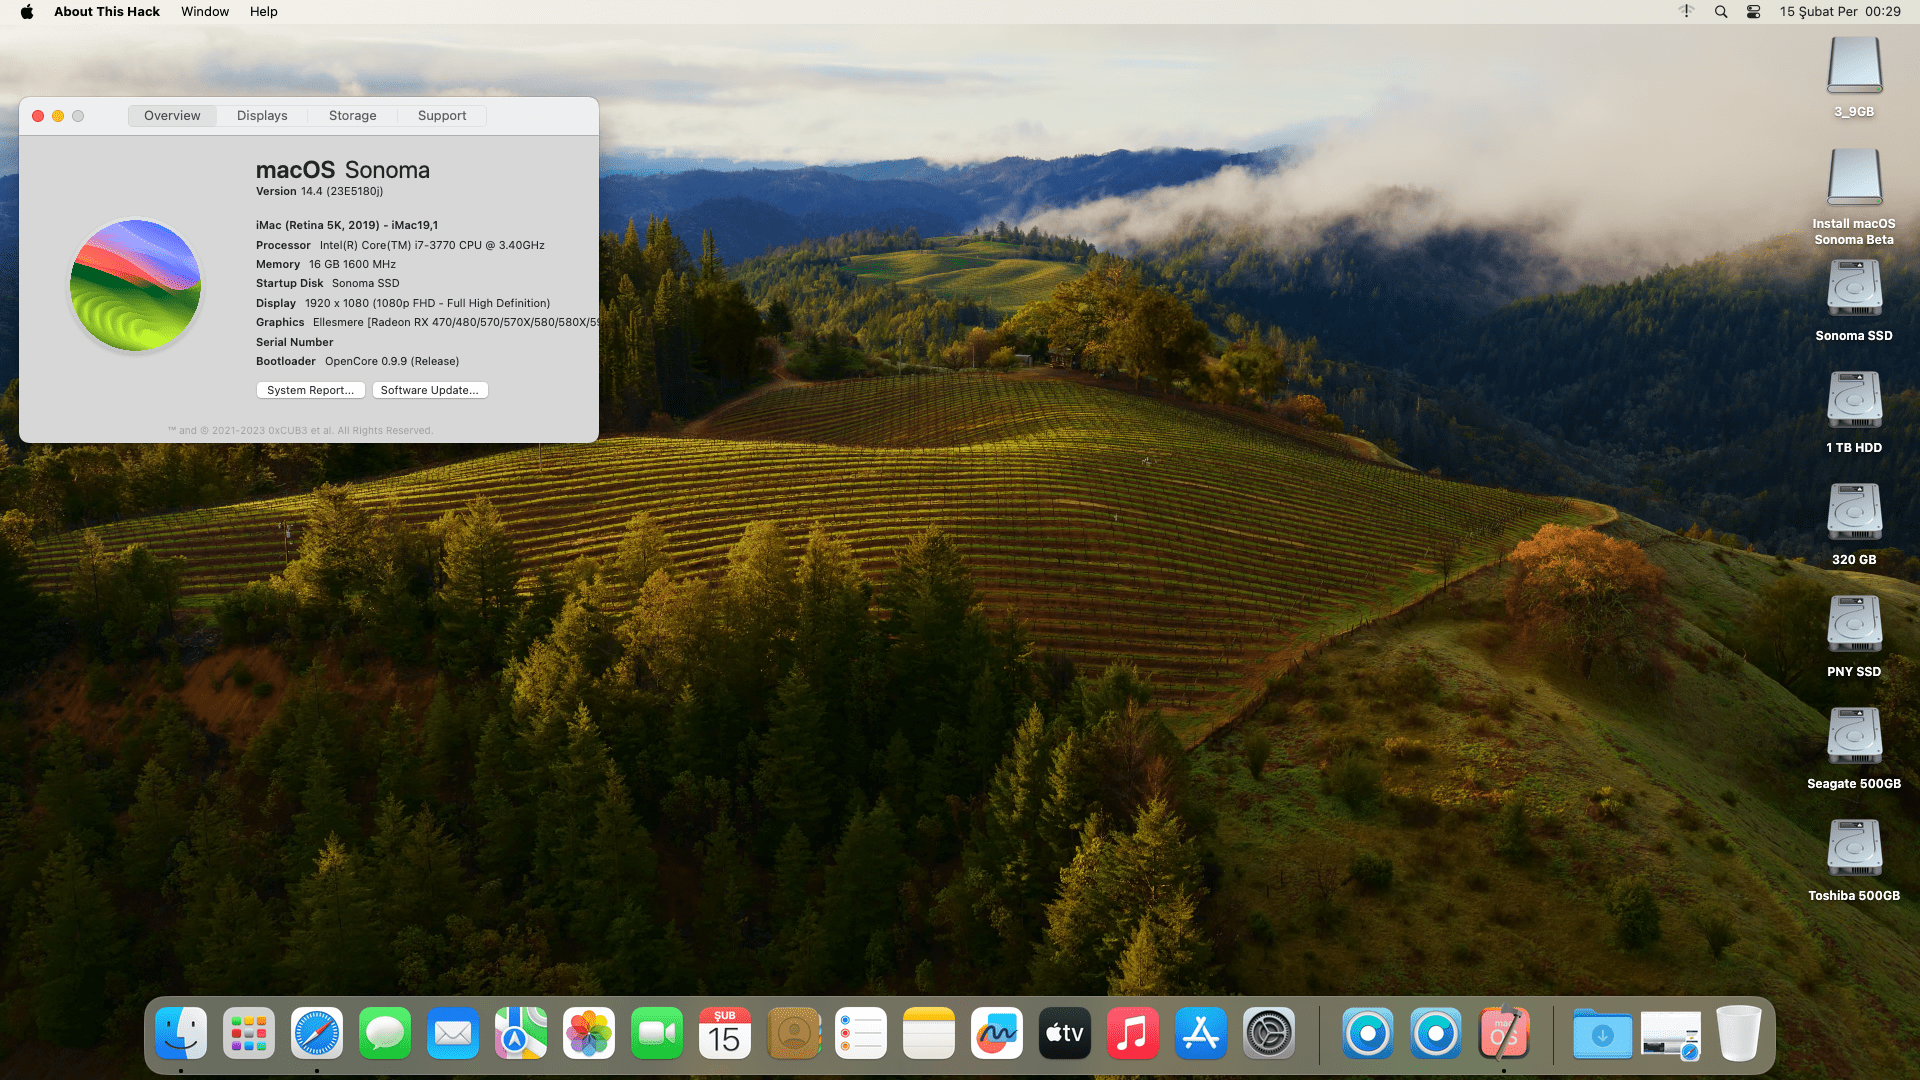Open System Settings from the Dock
1920x1080 pixels.
(1269, 1033)
